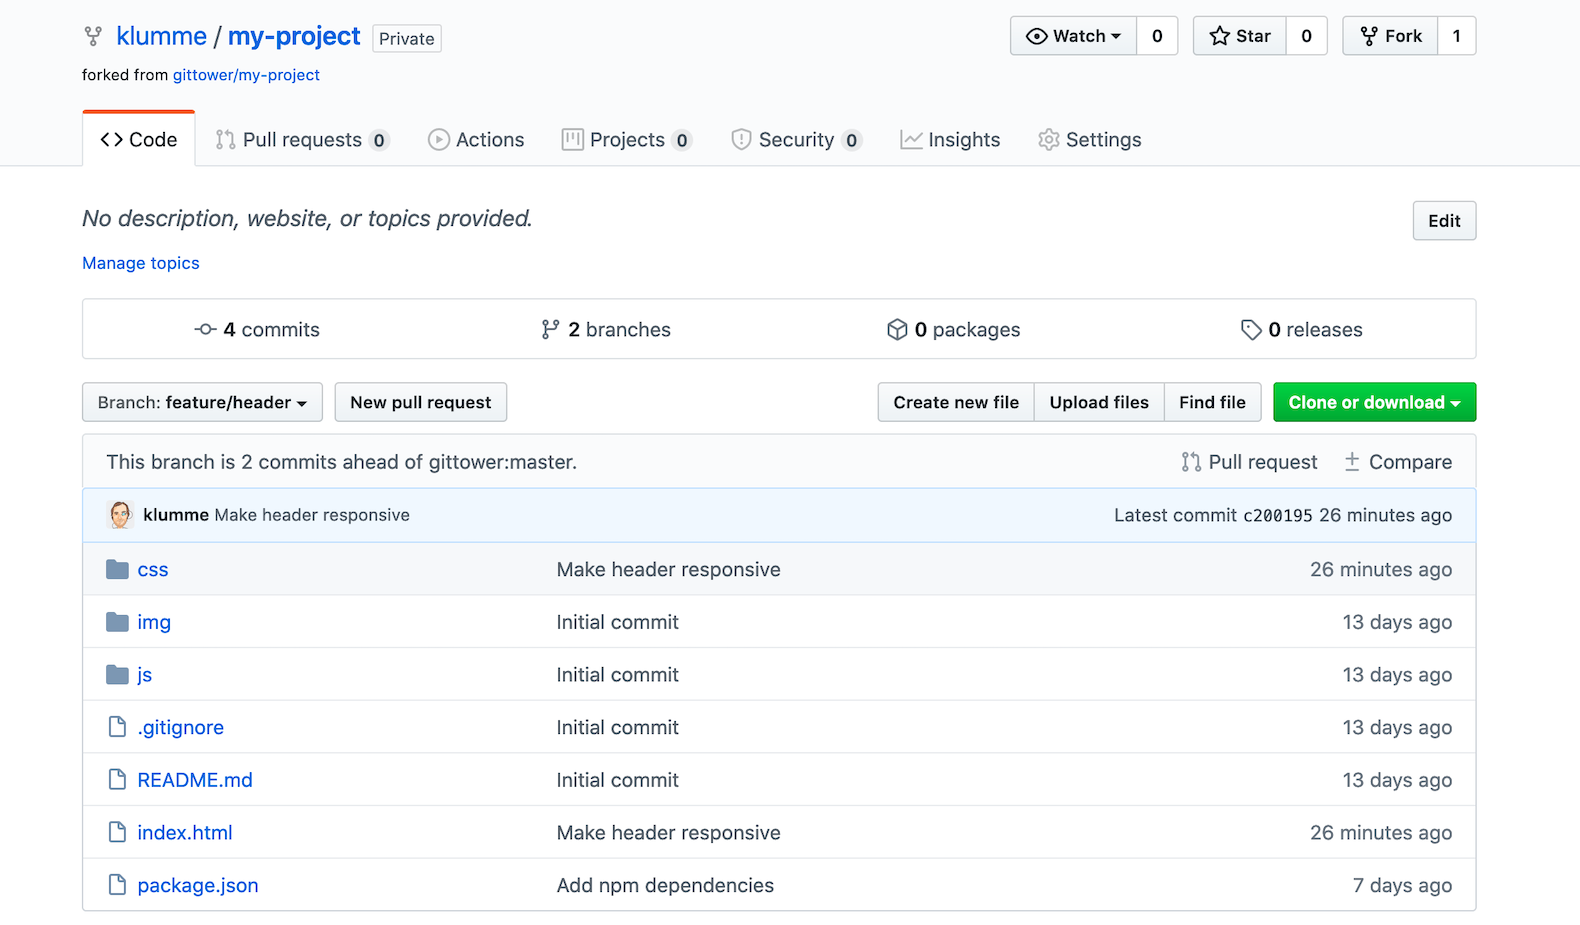Click the tag icon next to 0 releases
Image resolution: width=1580 pixels, height=925 pixels.
click(x=1251, y=330)
